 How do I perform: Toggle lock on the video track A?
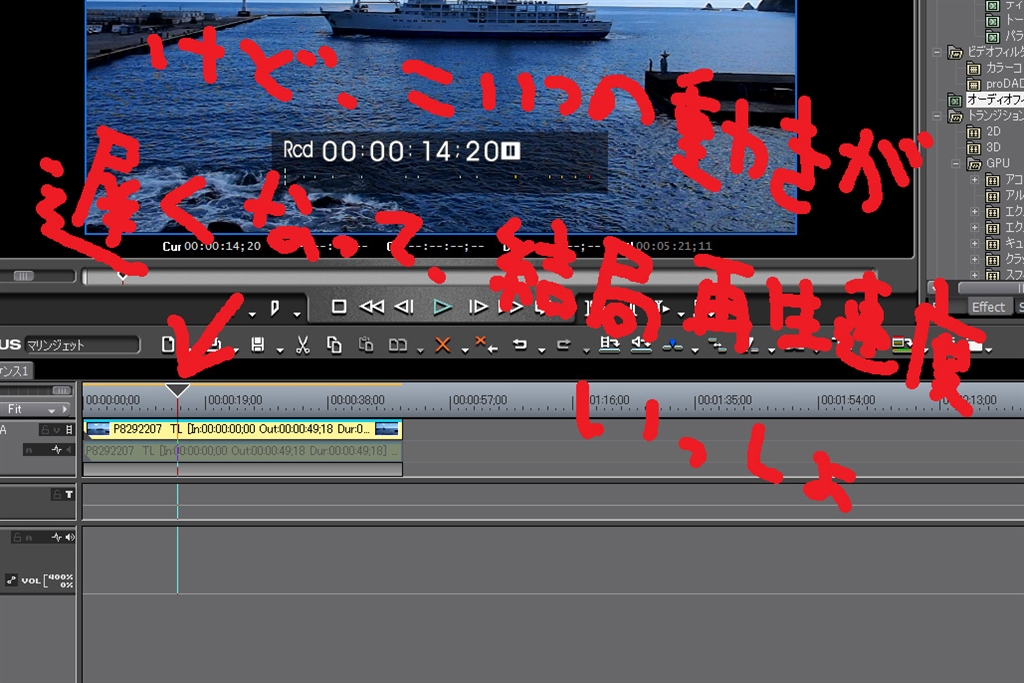(45, 430)
